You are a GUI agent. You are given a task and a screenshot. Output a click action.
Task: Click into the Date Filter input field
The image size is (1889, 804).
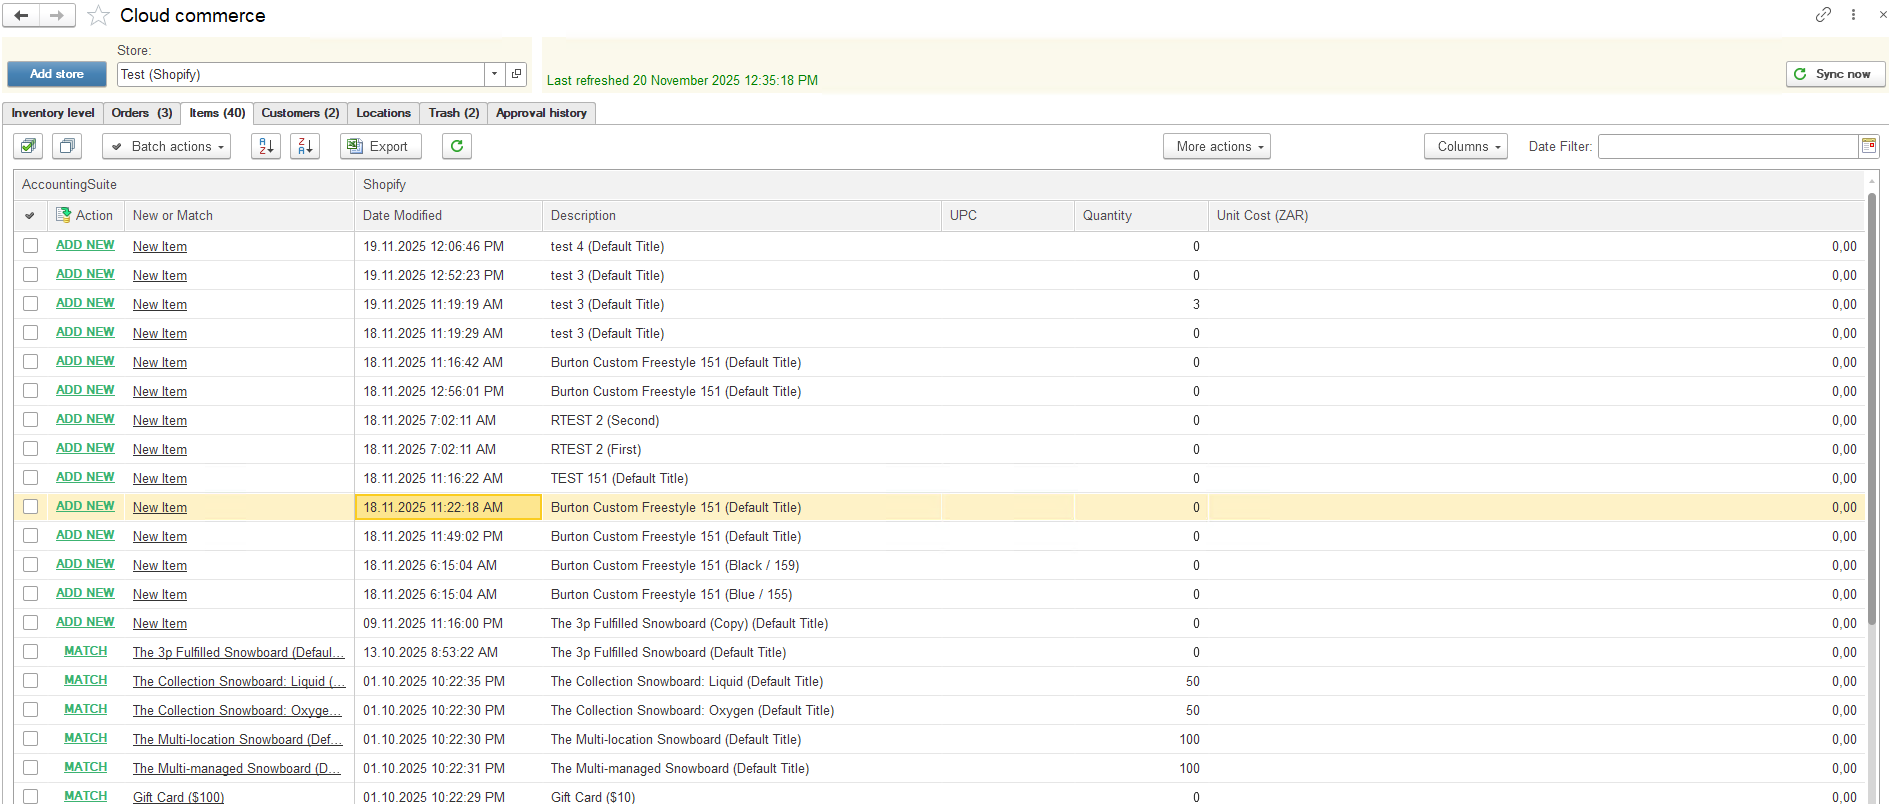(1727, 146)
